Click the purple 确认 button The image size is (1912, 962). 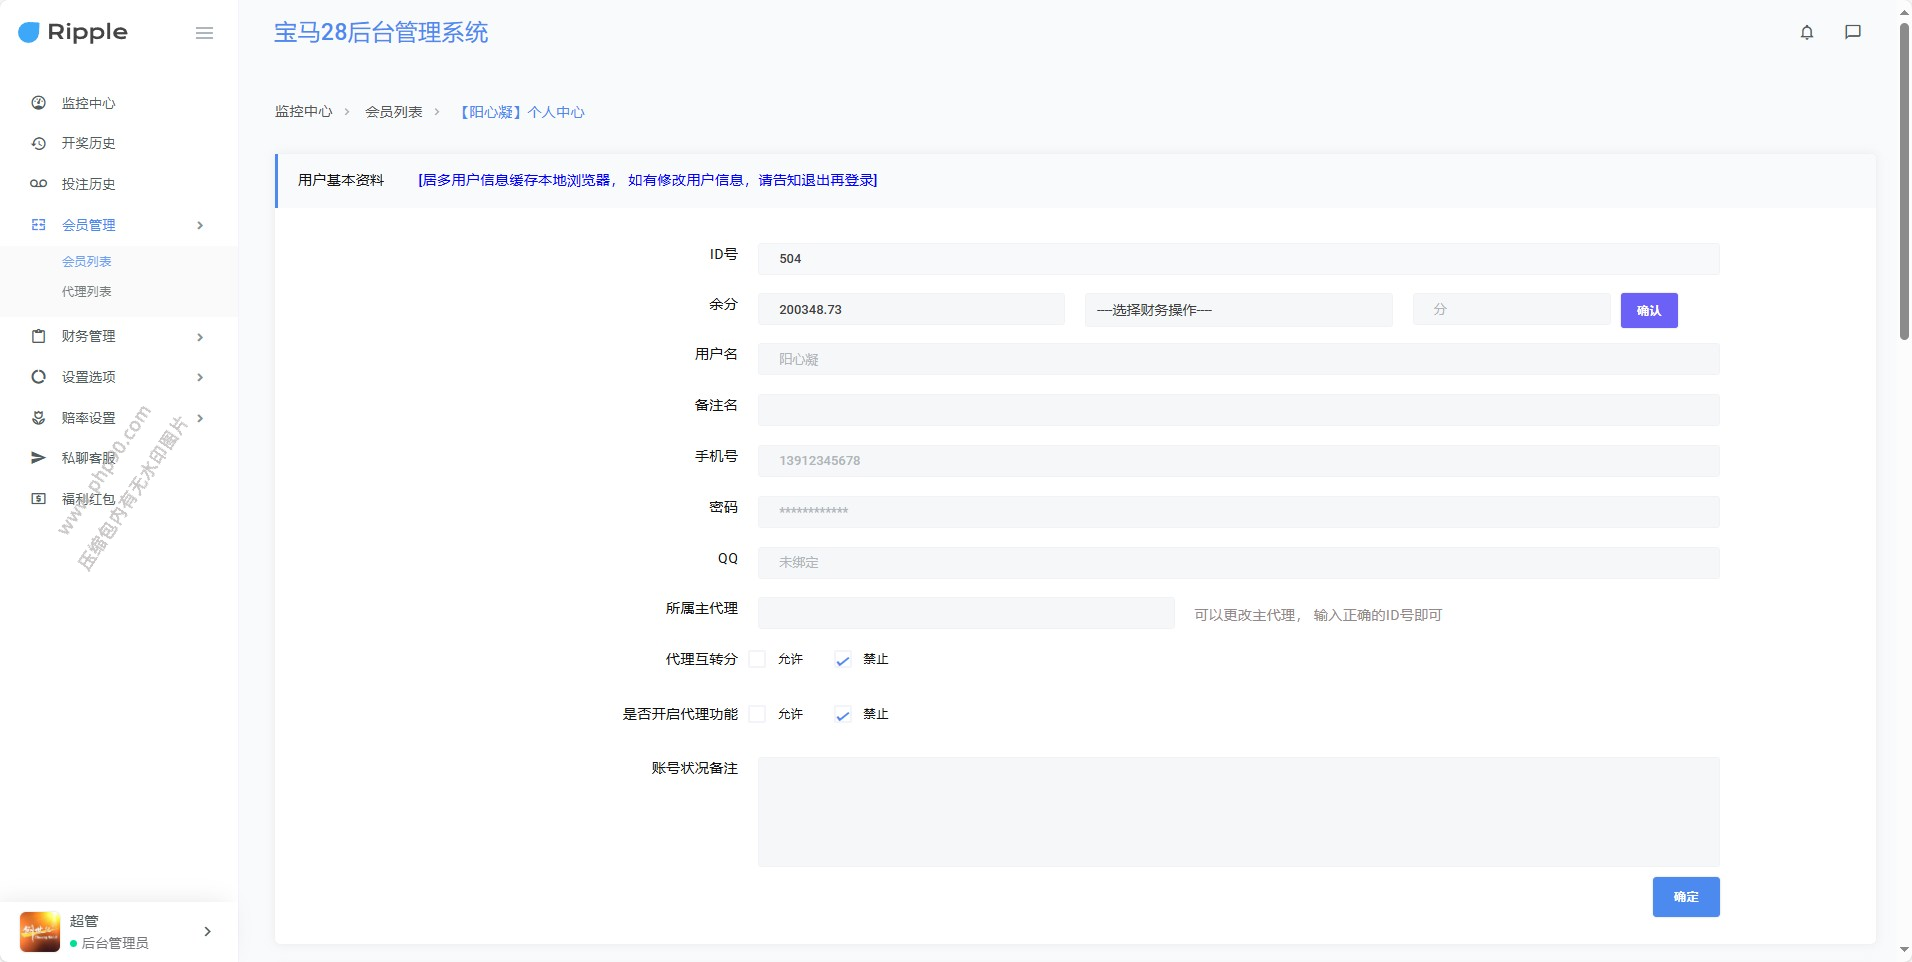1648,310
